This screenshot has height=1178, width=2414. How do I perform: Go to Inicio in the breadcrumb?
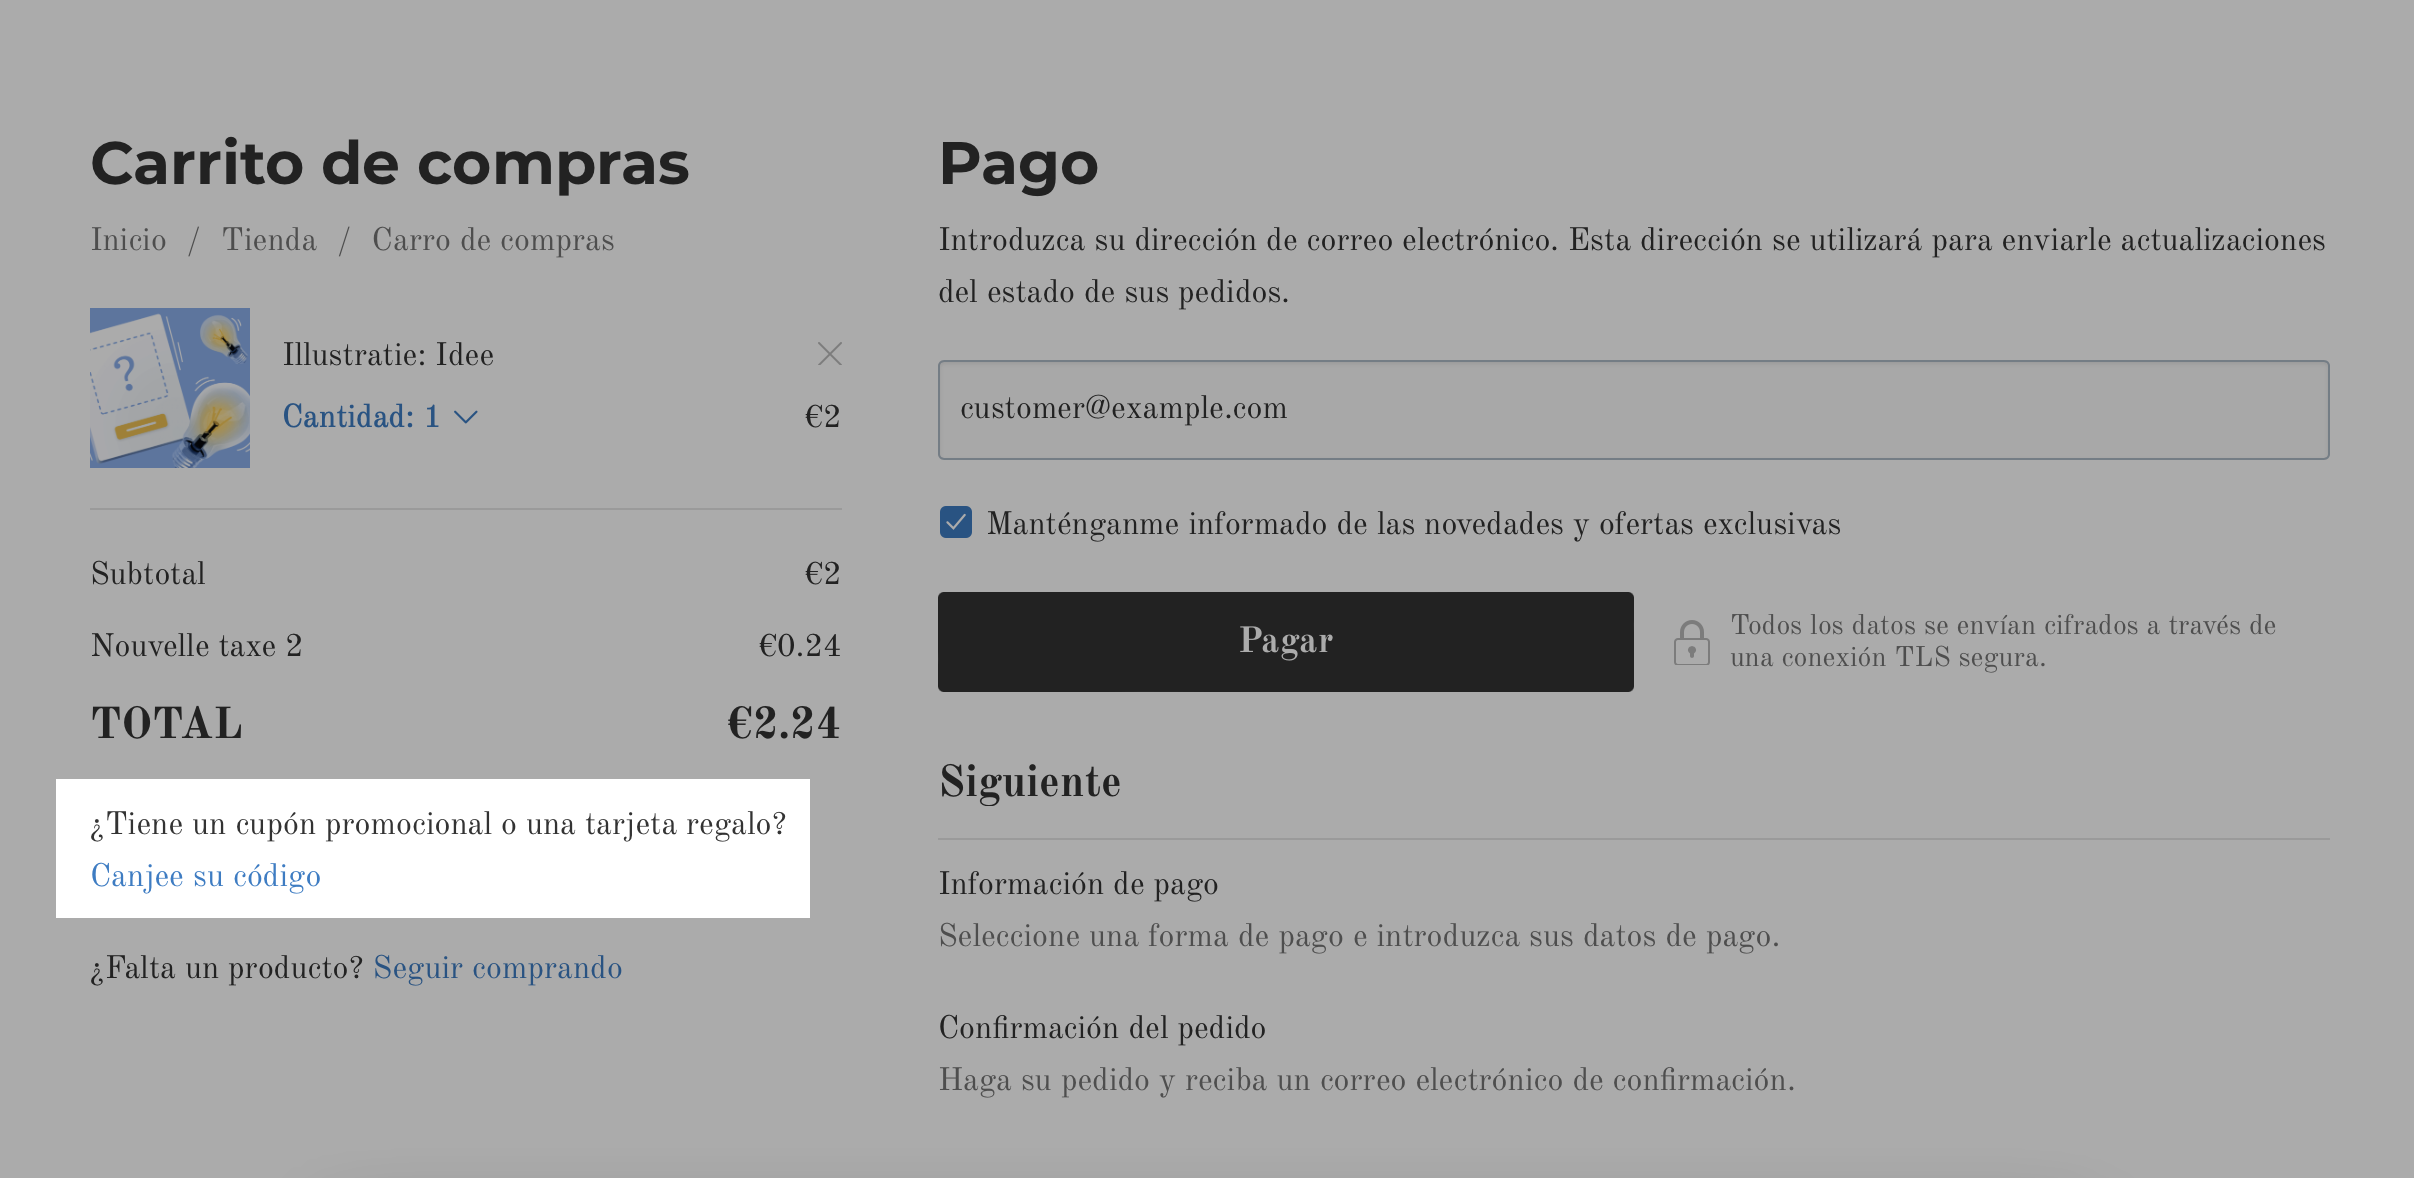(x=129, y=240)
